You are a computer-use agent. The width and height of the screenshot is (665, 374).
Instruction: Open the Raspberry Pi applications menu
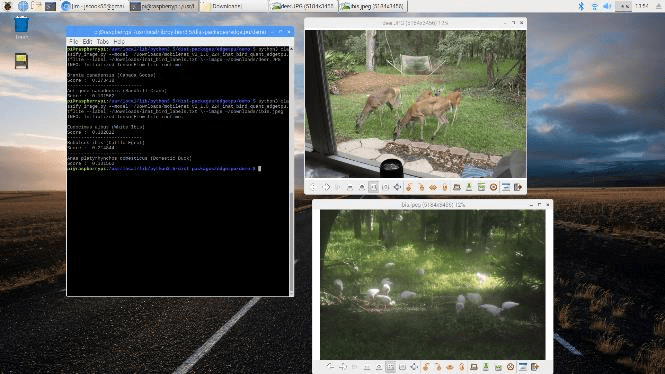coord(8,6)
